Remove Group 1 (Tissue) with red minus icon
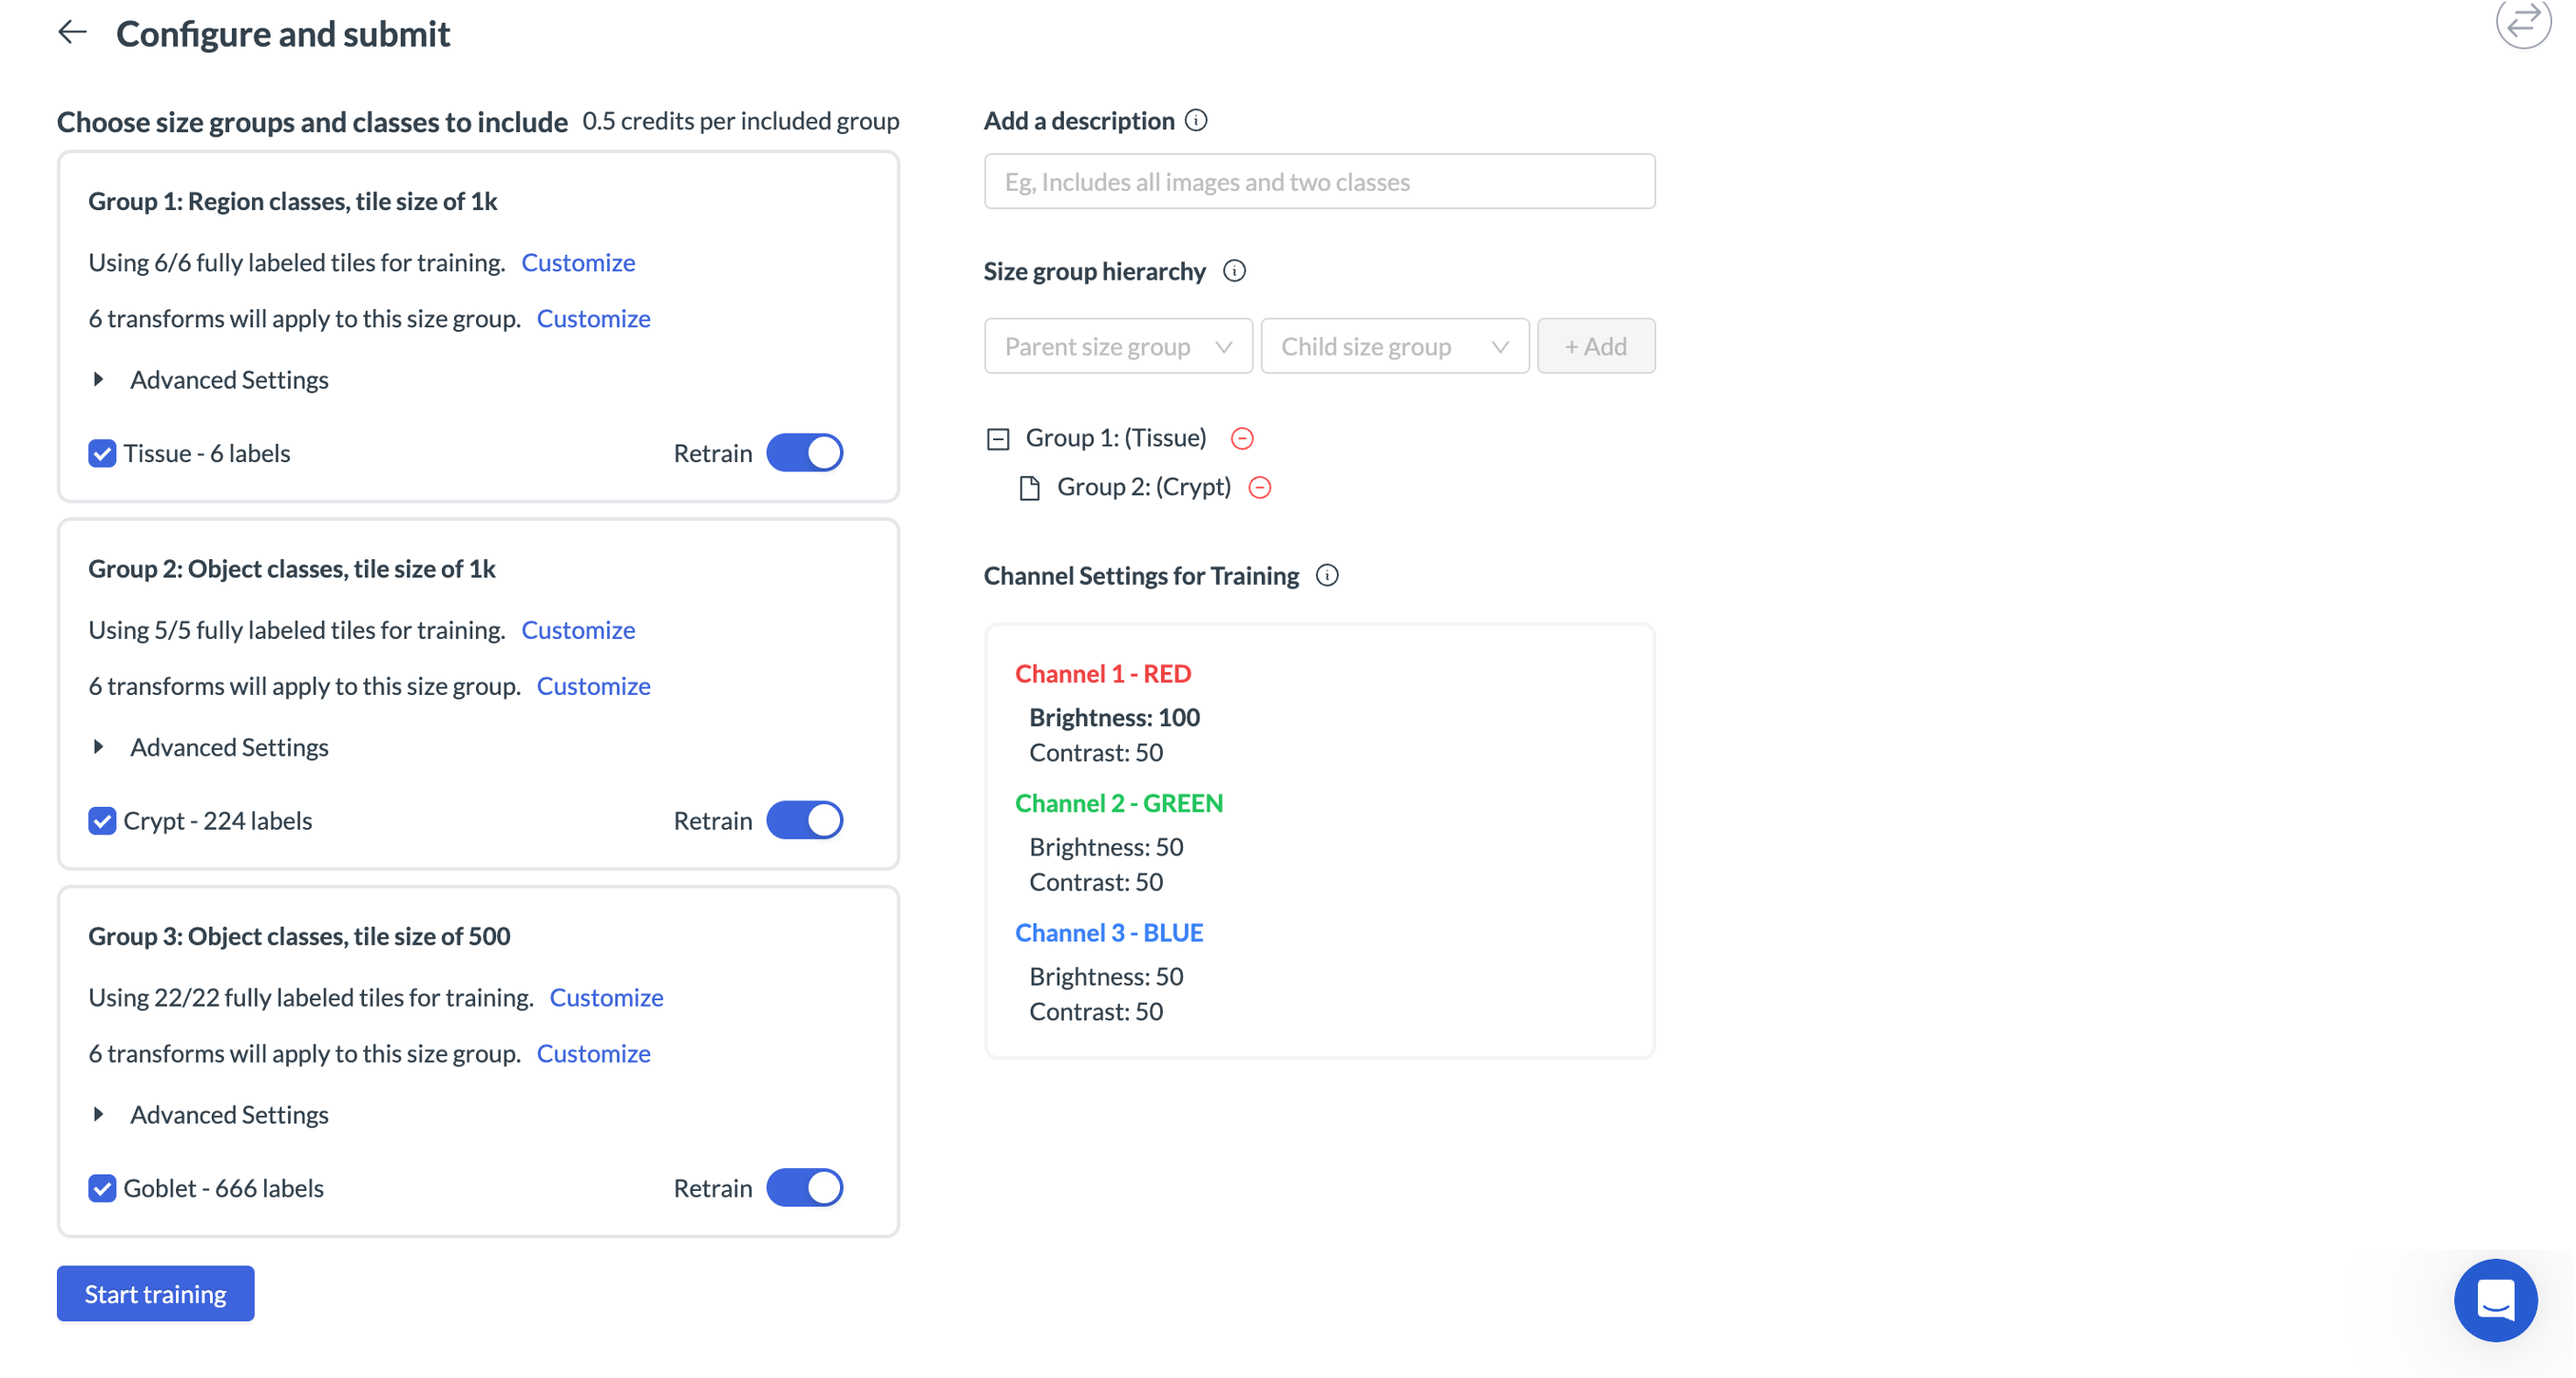2576x1378 pixels. point(1242,438)
